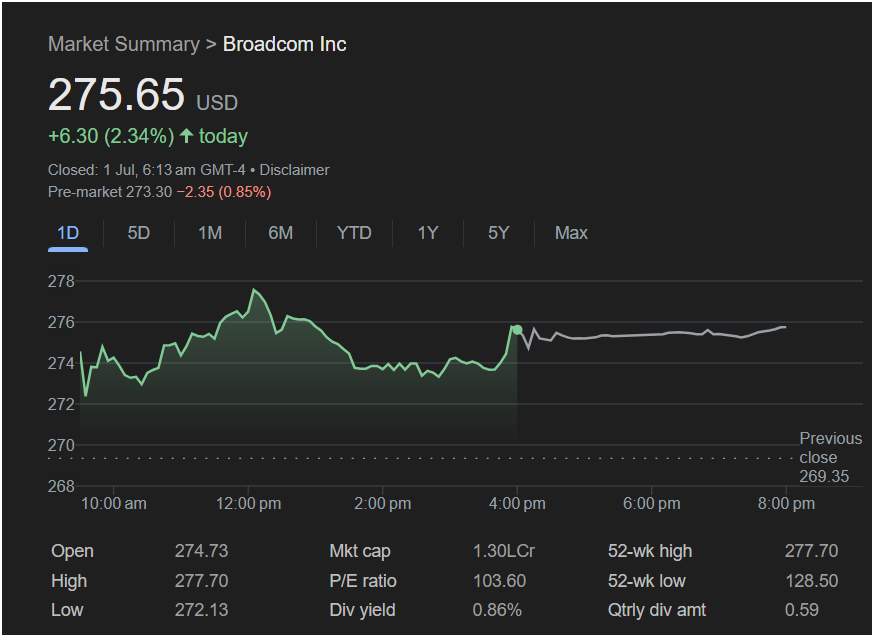Screen dimensions: 874x637
Task: Click the 275.65 current price
Action: pos(116,94)
